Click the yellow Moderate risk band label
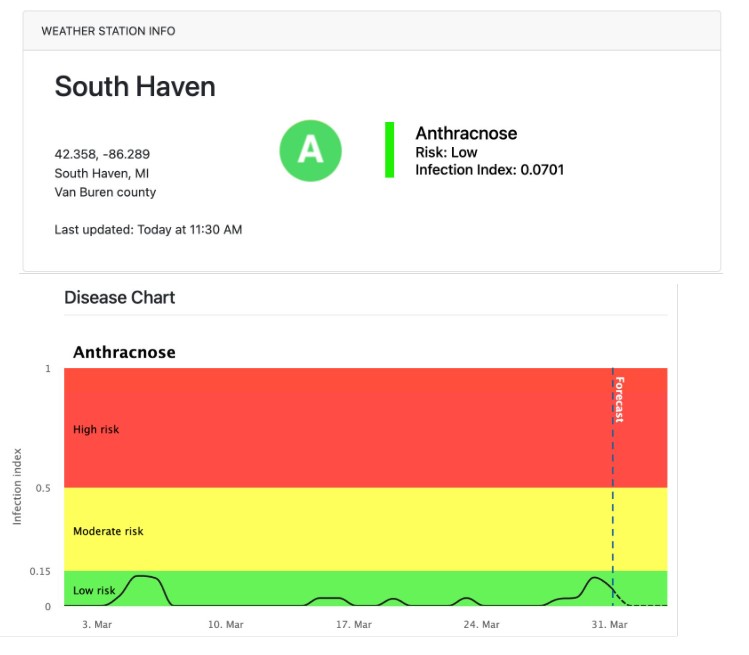 coord(108,531)
